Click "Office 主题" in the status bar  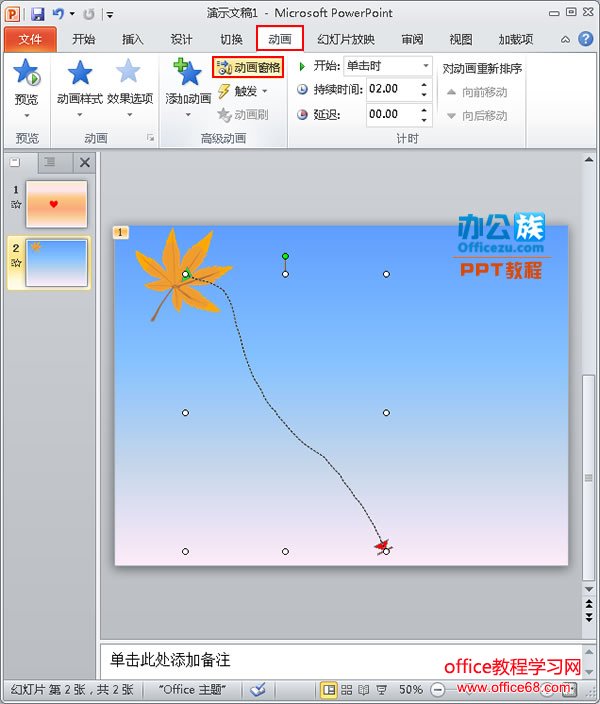(192, 689)
